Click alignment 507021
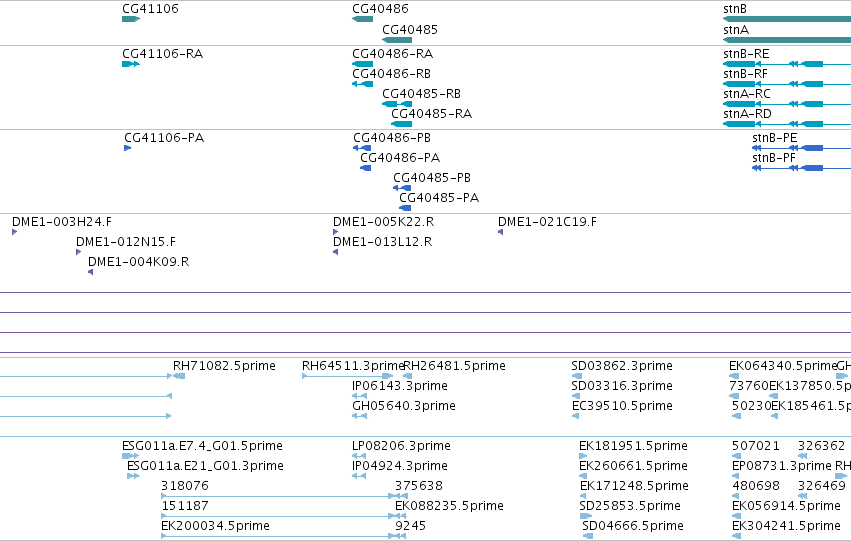851x541 pixels. click(x=756, y=447)
